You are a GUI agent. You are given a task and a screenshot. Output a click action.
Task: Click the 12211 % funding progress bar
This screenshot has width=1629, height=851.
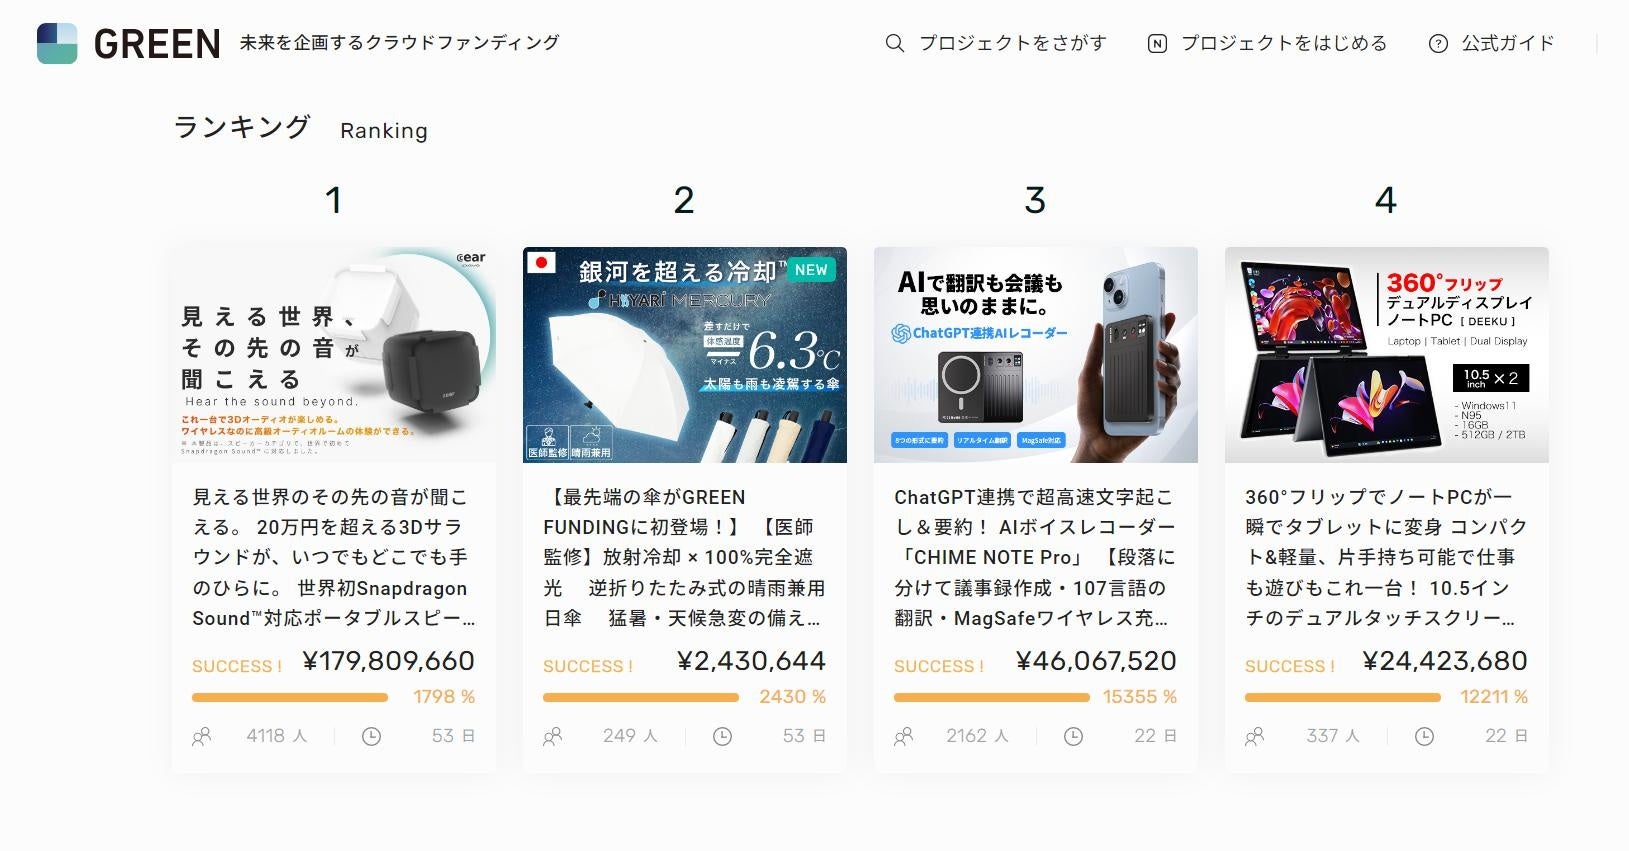point(1342,697)
